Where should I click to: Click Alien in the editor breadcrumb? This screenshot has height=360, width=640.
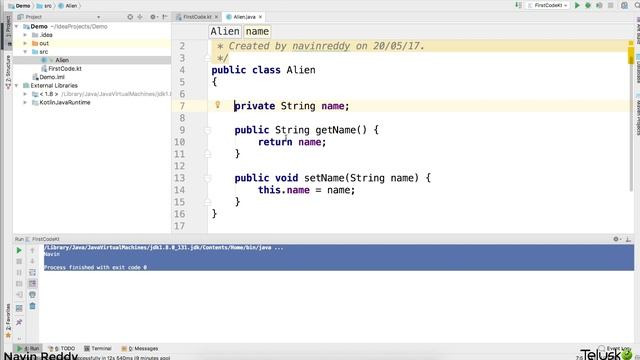pos(225,31)
